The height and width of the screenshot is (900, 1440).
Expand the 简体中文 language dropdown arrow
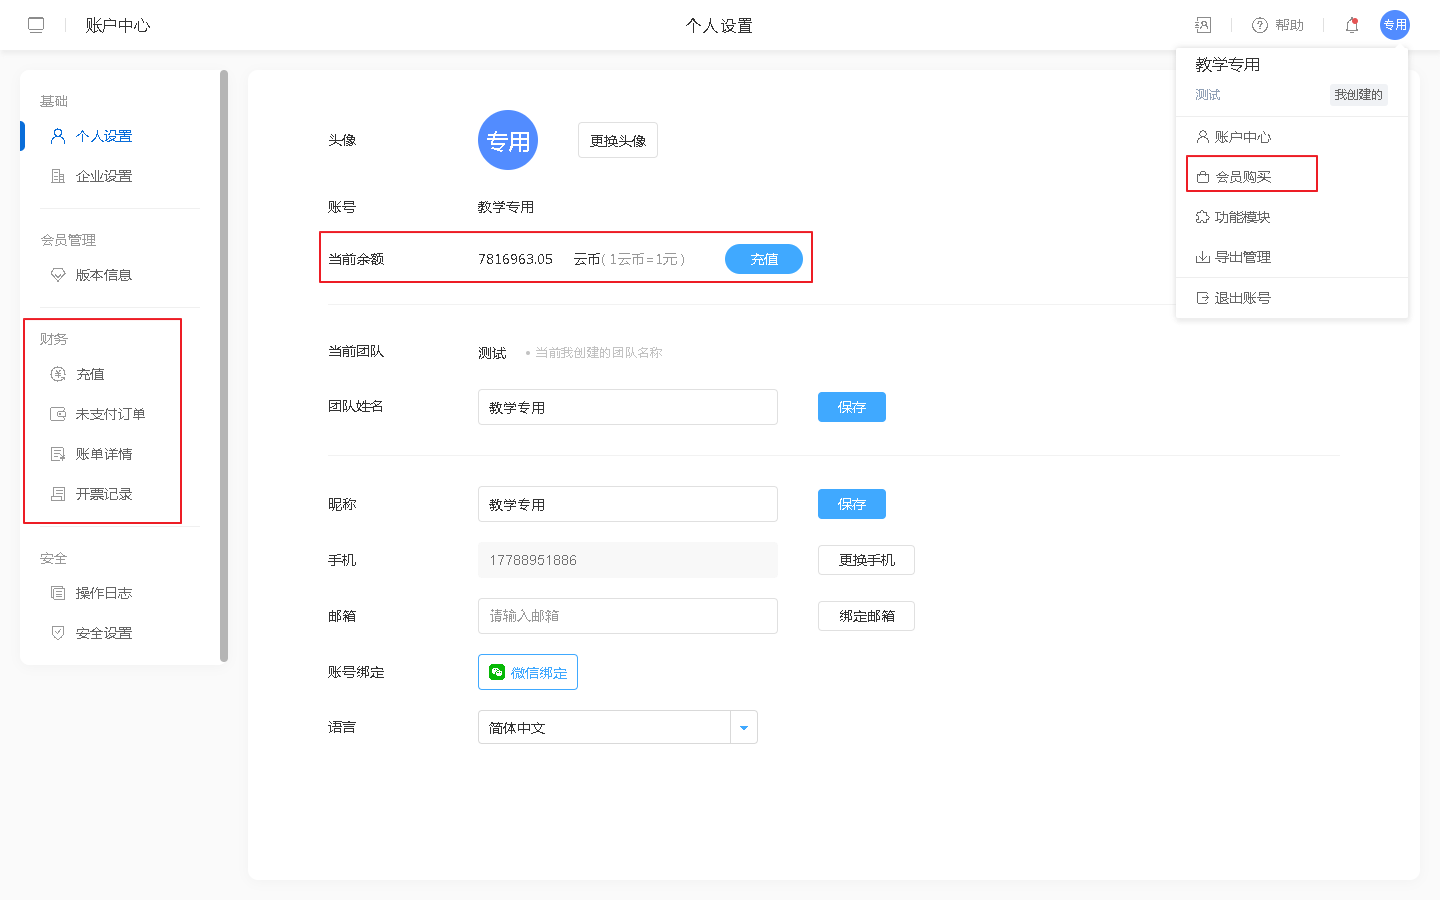(743, 728)
